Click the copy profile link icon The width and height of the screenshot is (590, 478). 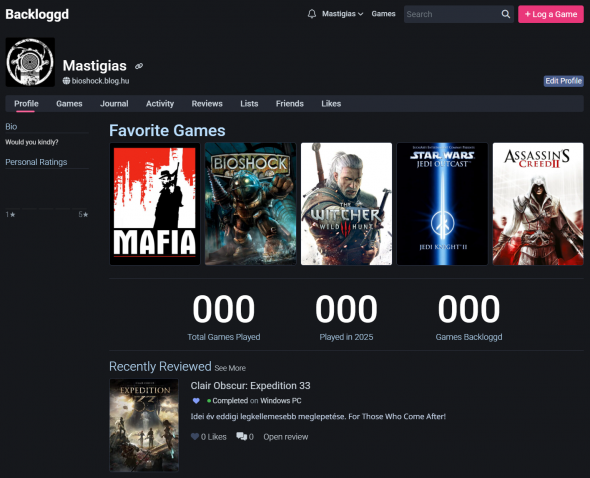click(139, 66)
